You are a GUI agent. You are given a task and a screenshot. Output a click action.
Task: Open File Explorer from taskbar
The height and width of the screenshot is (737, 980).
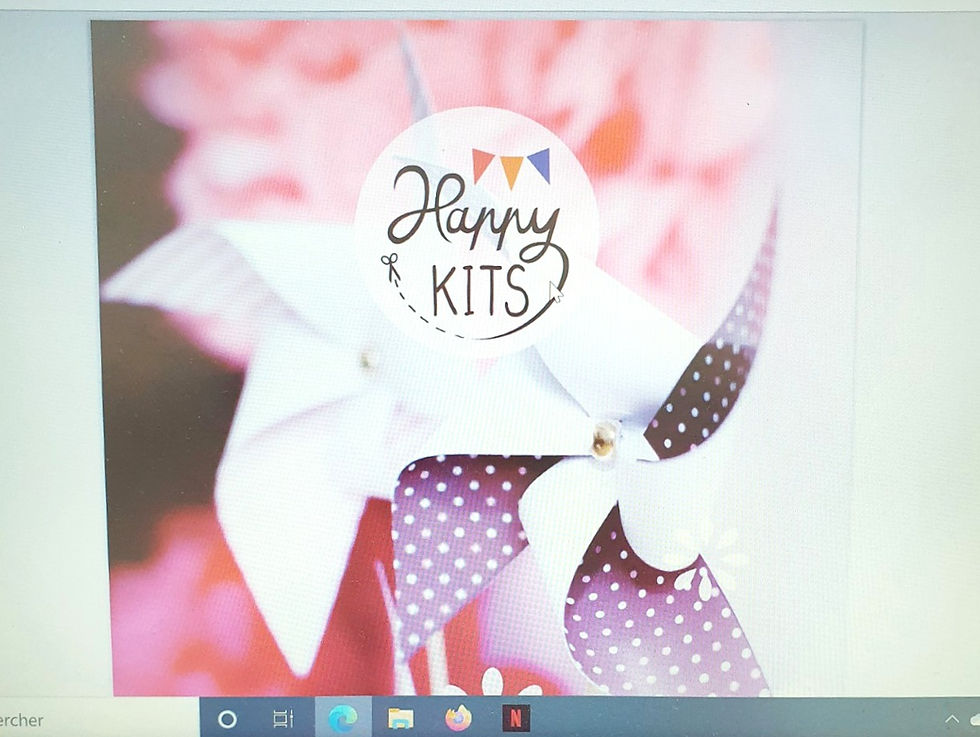pos(400,718)
